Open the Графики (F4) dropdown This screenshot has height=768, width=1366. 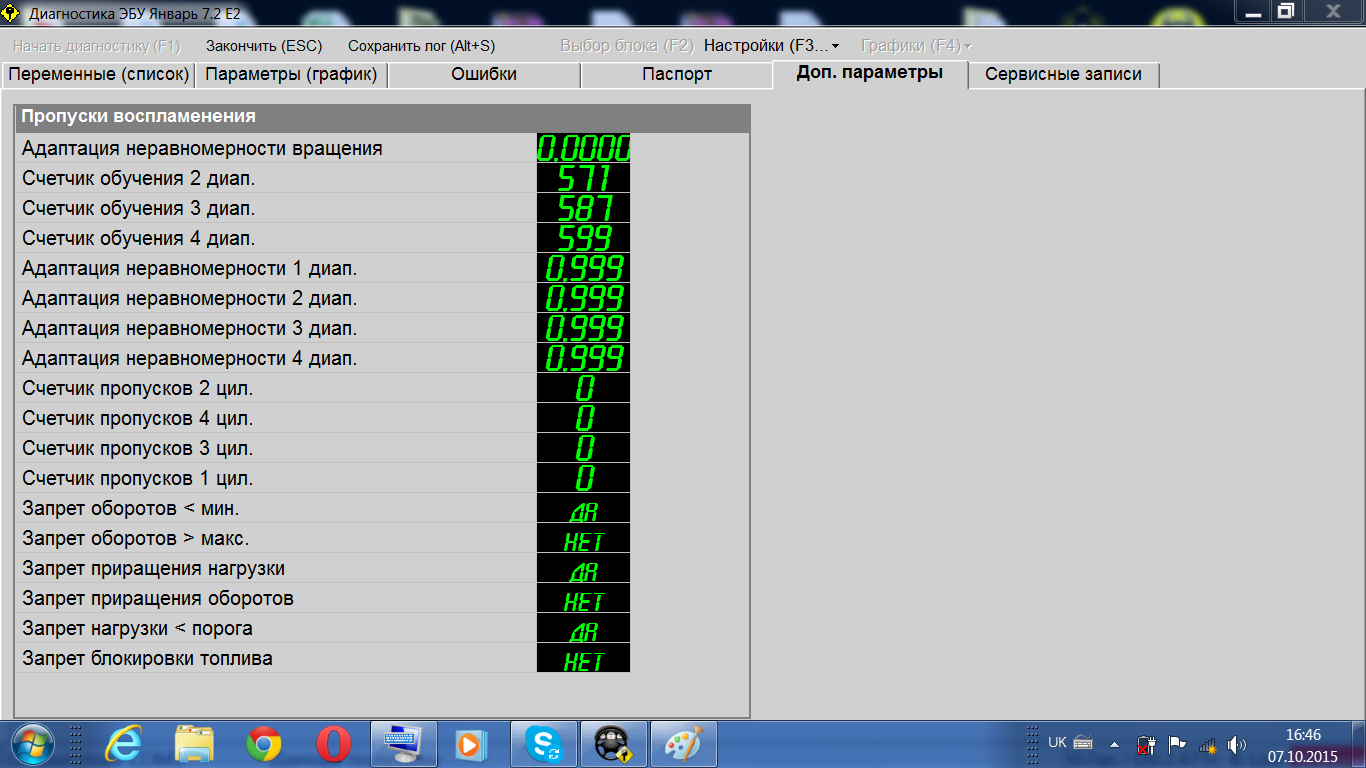[915, 46]
